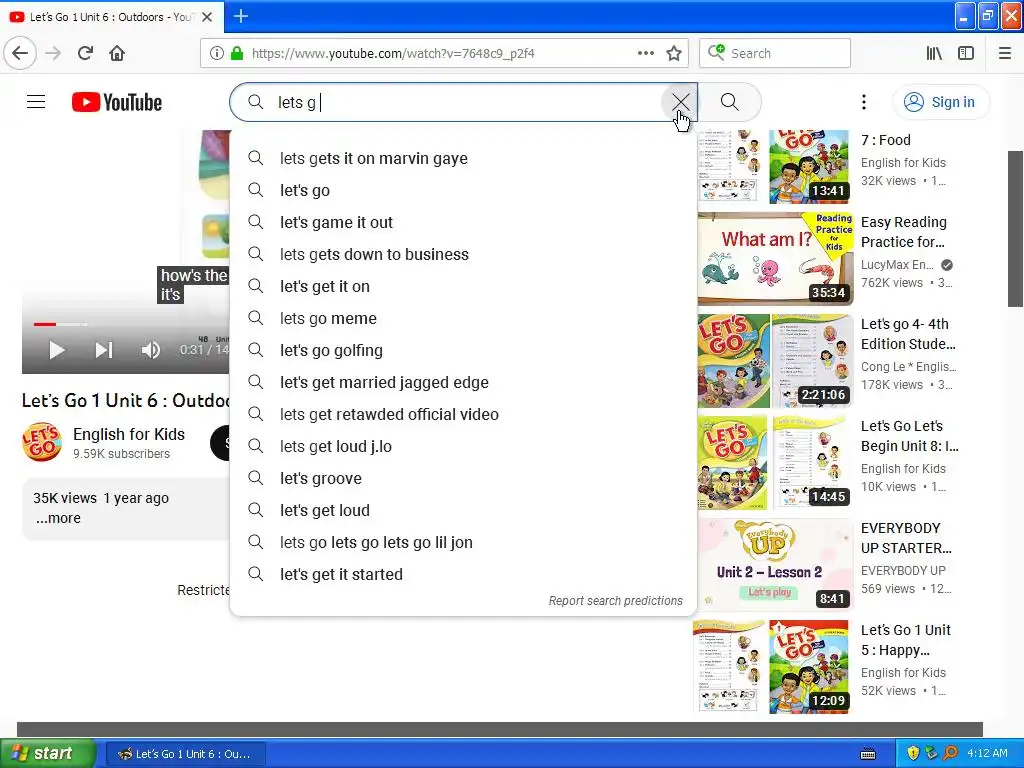The width and height of the screenshot is (1024, 768).
Task: Open the YouTube guide hamburger menu
Action: (36, 102)
